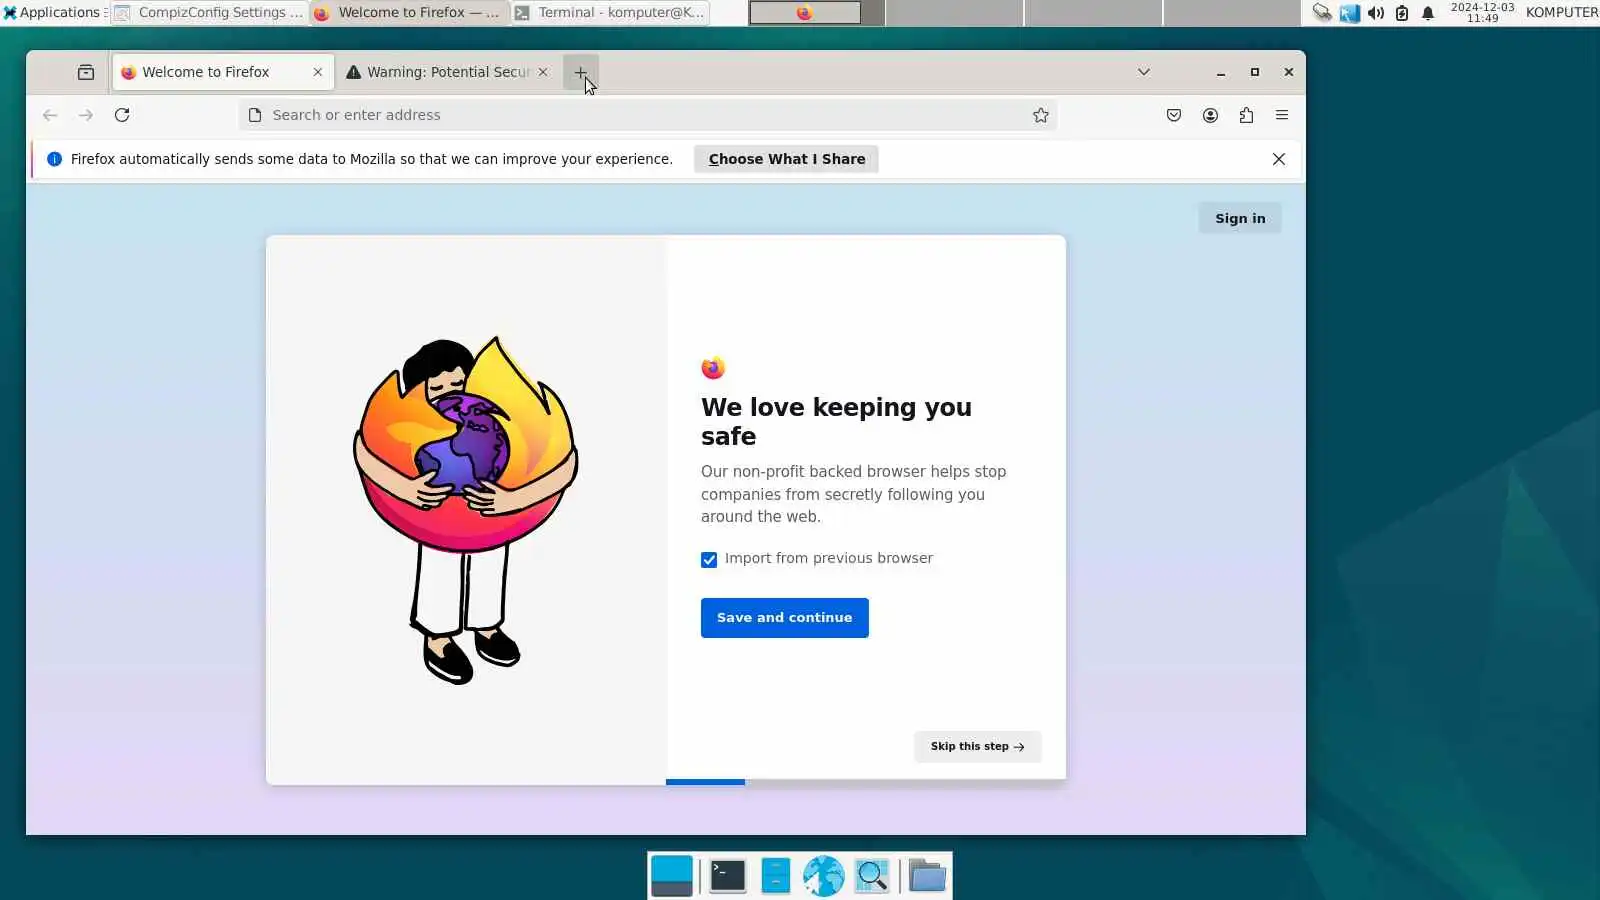Open the notification bell in the panel
Viewport: 1600px width, 900px height.
1428,13
